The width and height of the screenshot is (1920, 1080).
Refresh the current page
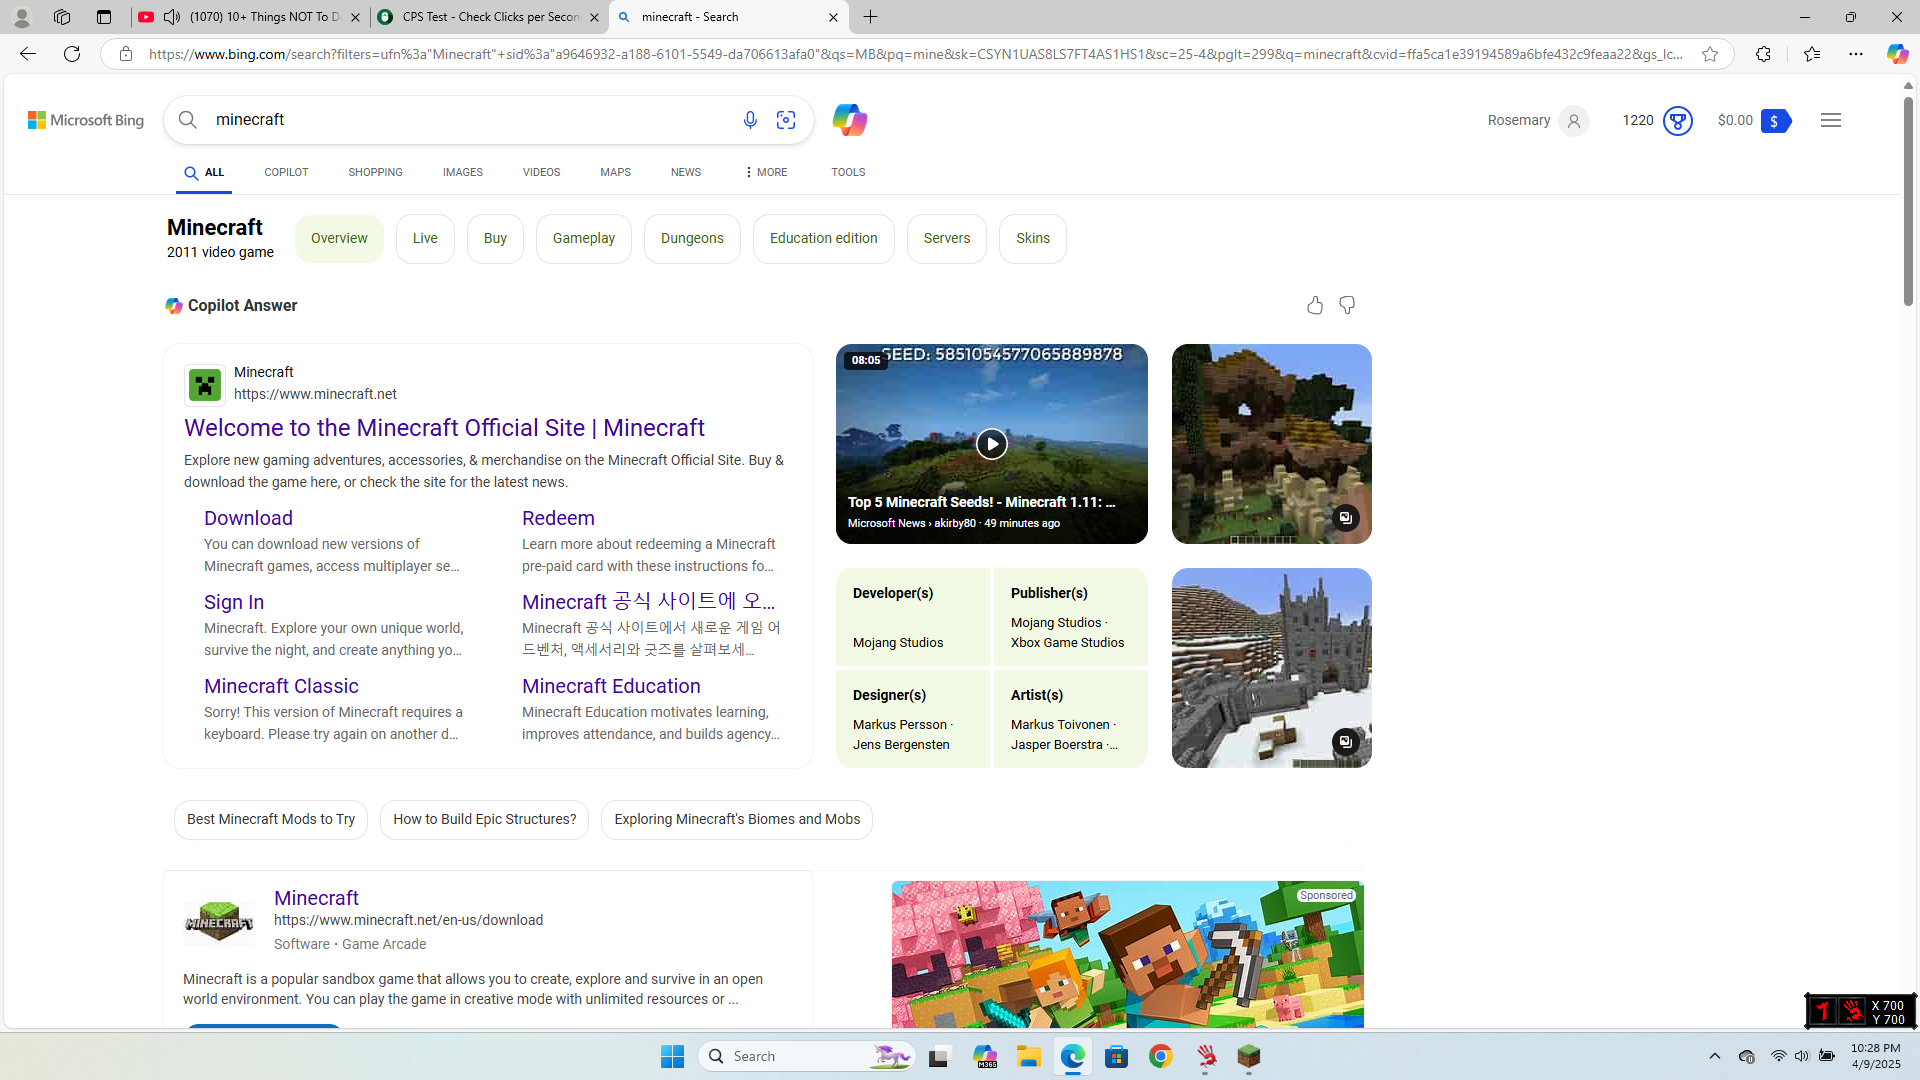(72, 54)
